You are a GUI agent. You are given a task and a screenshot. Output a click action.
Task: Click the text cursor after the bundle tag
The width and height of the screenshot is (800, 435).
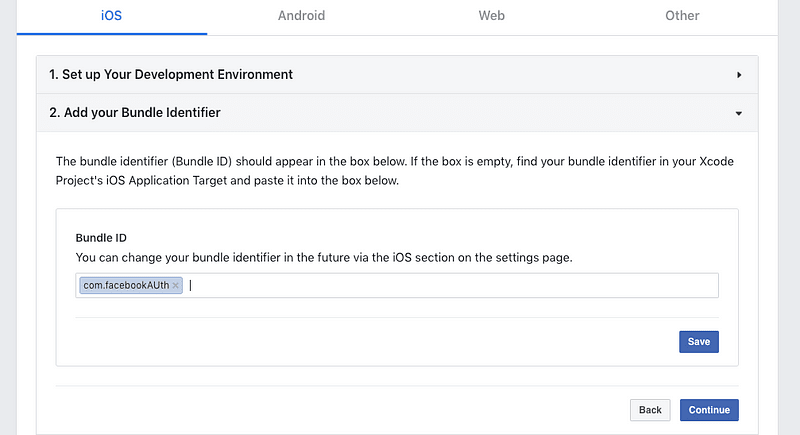[x=191, y=286]
